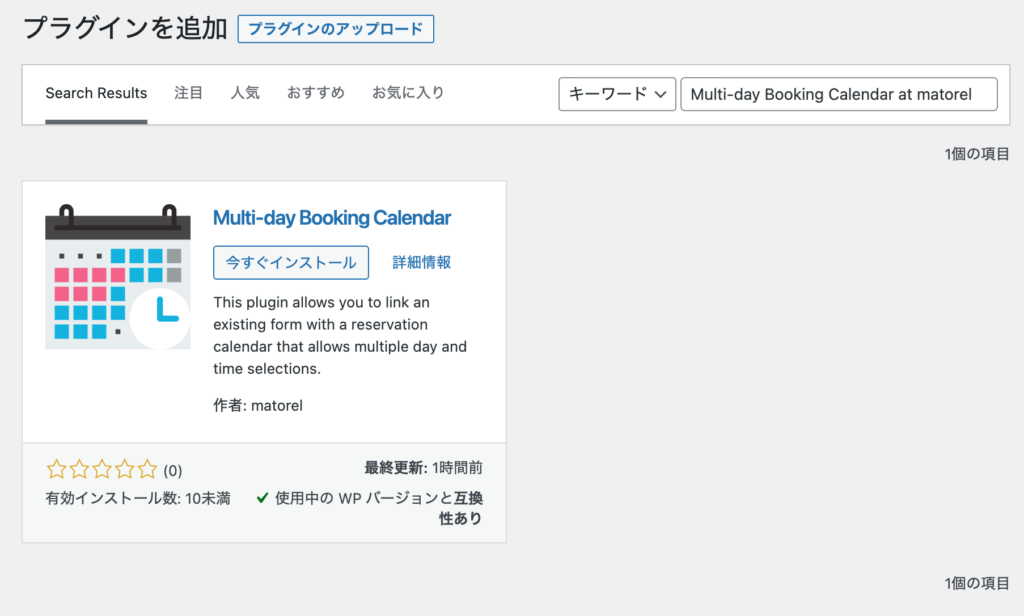
Task: Click the (0) rating count
Action: click(x=172, y=470)
